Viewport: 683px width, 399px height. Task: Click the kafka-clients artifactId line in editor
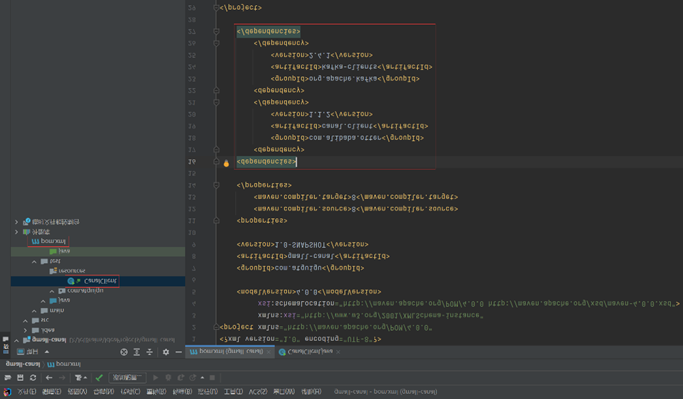[351, 67]
